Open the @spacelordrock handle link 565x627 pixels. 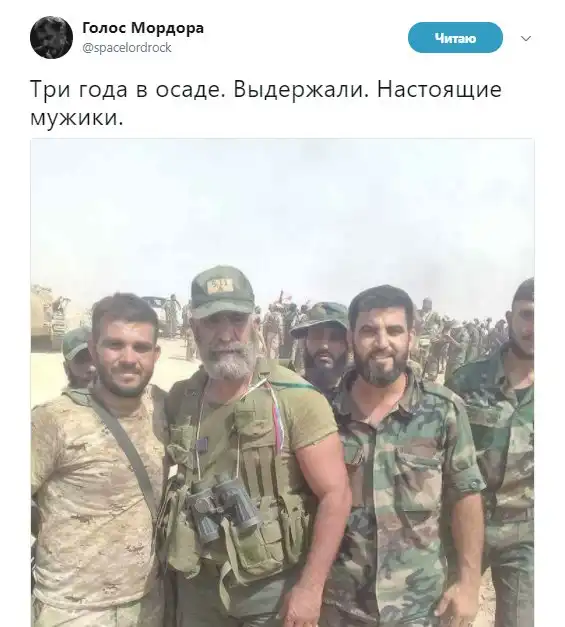click(127, 48)
